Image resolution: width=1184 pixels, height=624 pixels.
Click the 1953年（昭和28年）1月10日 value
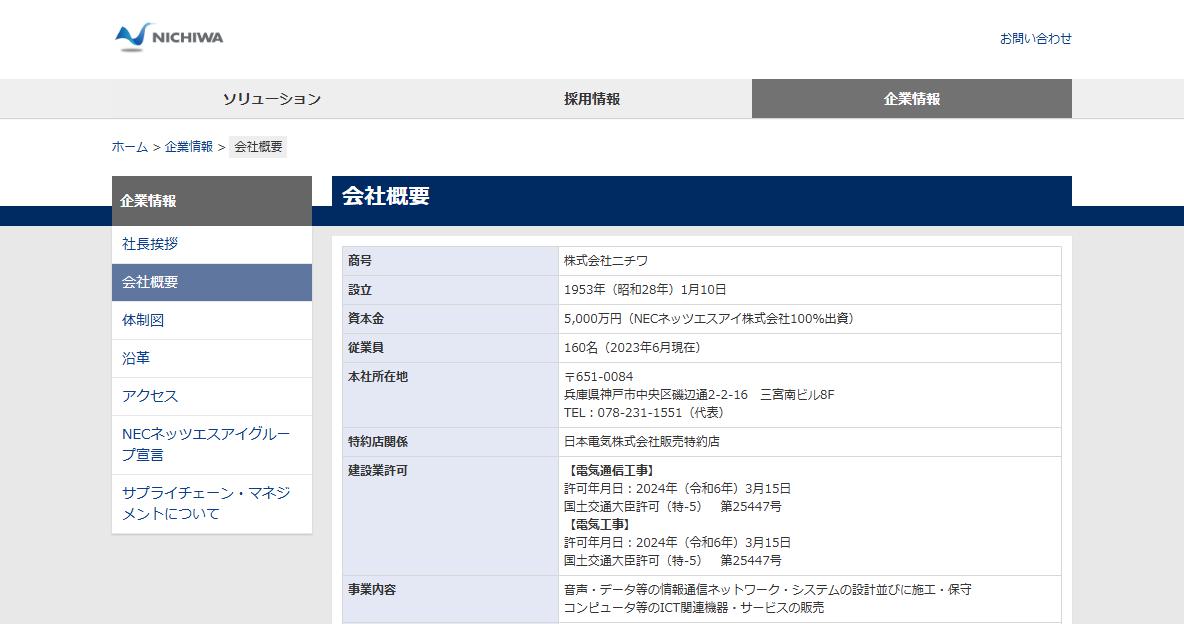pos(645,289)
